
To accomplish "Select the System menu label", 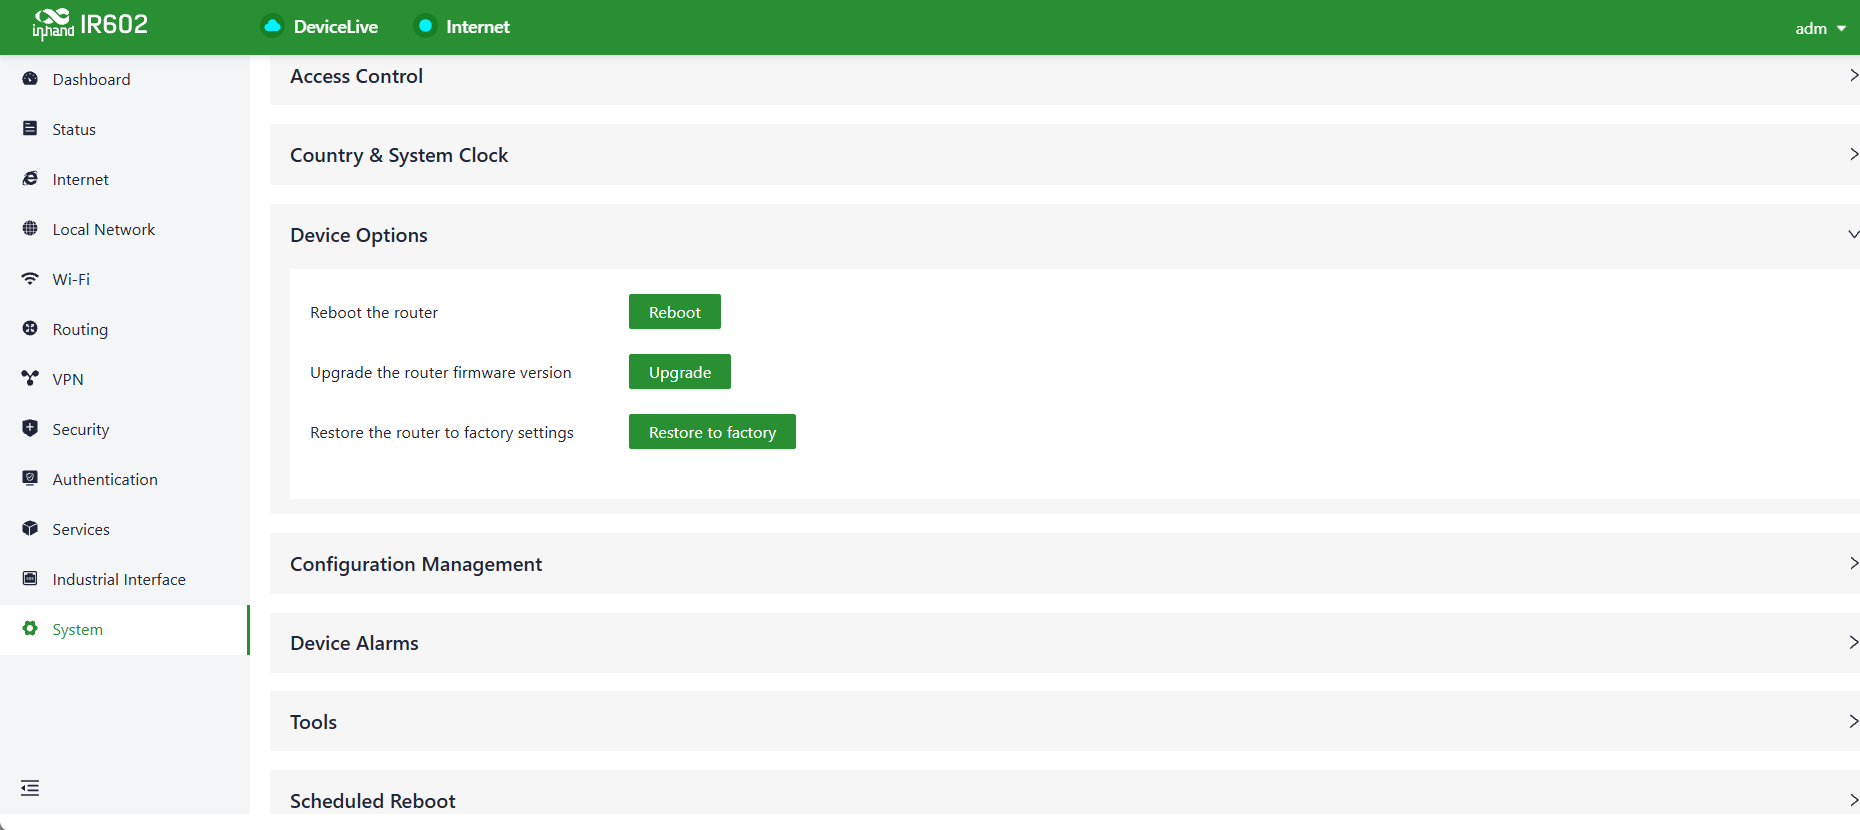I will 78,629.
